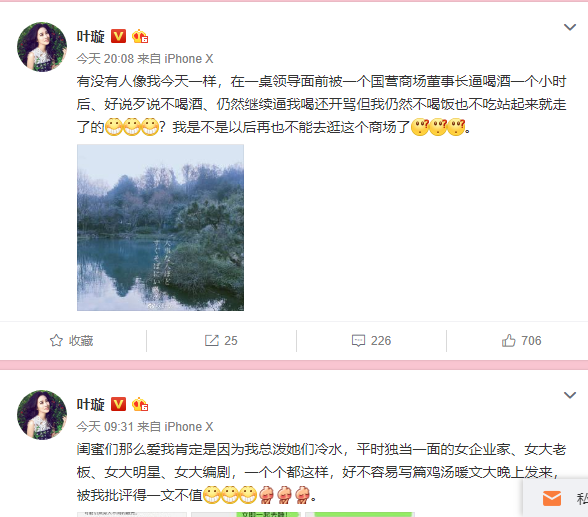The image size is (588, 517).
Task: Open private message envelope icon
Action: (x=552, y=499)
